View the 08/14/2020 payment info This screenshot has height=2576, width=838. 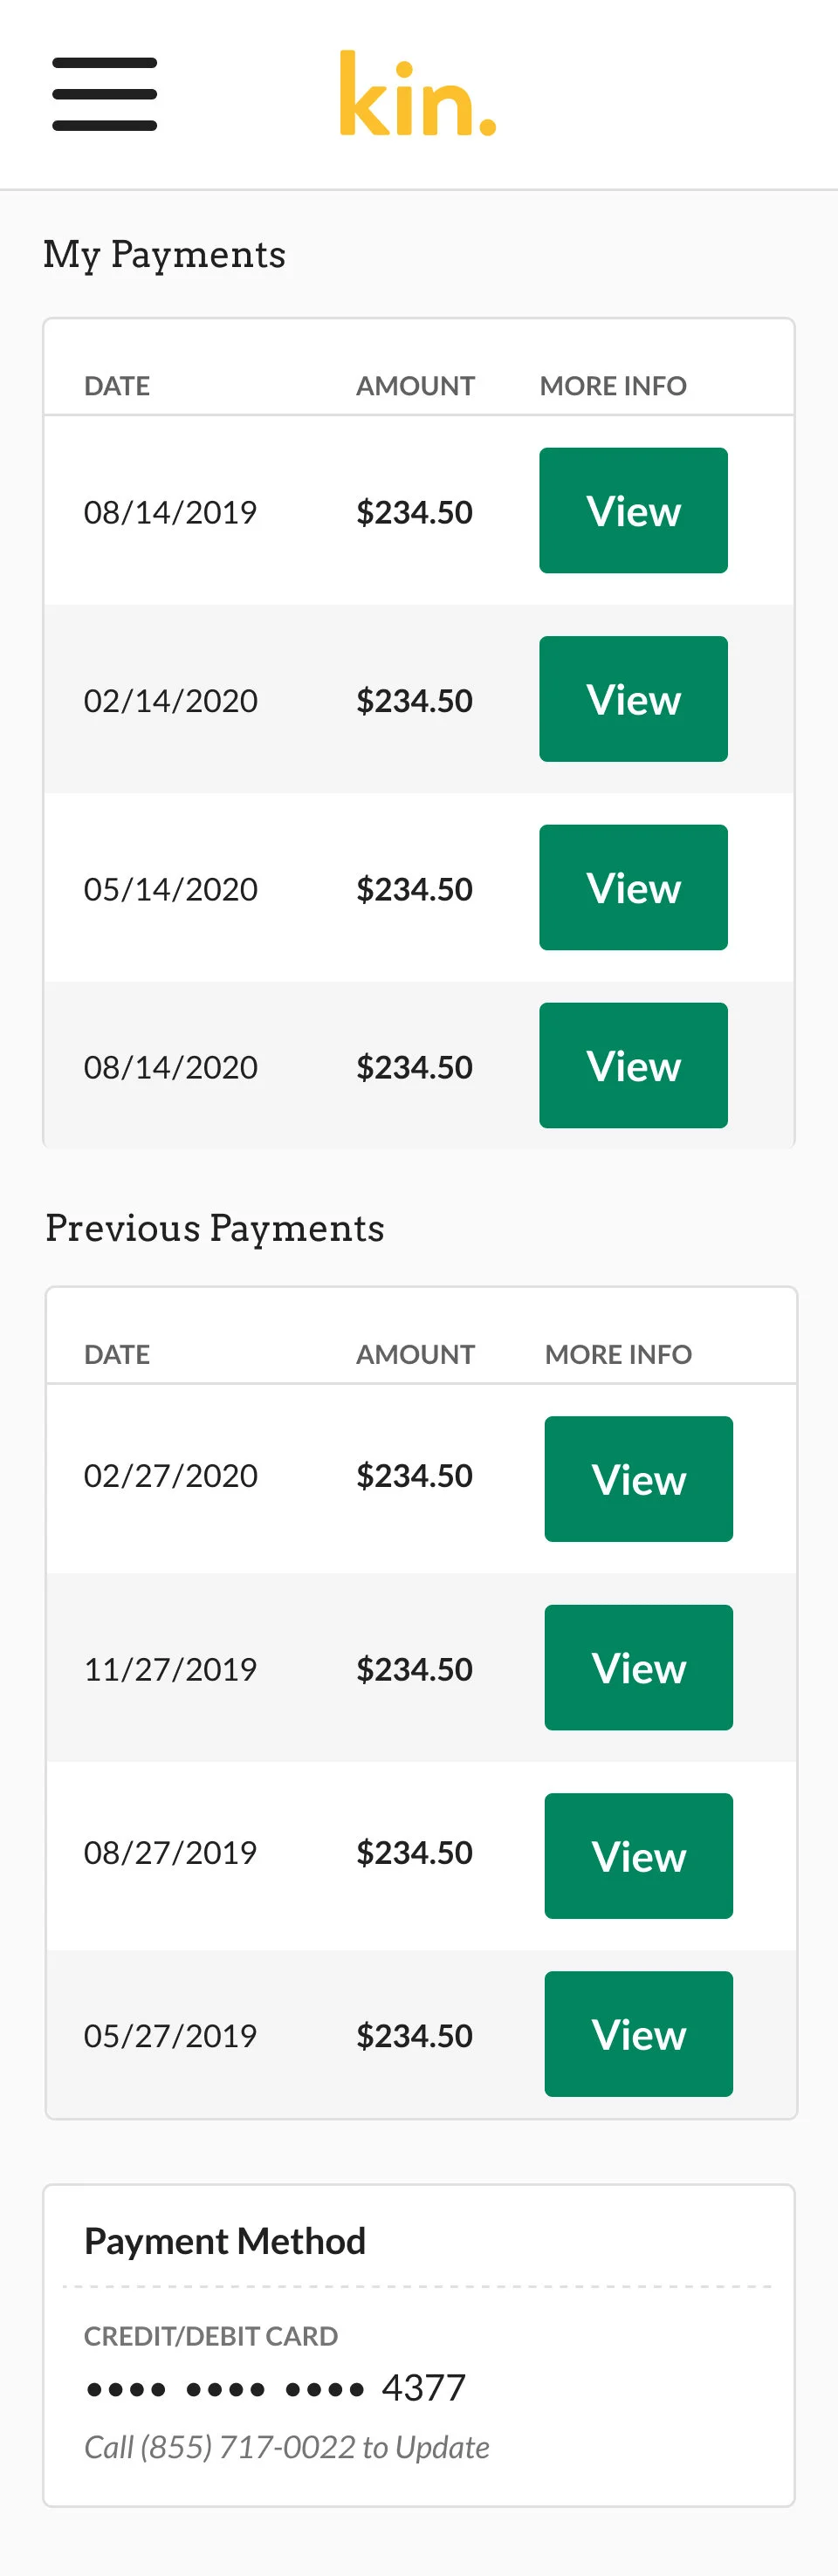(633, 1065)
